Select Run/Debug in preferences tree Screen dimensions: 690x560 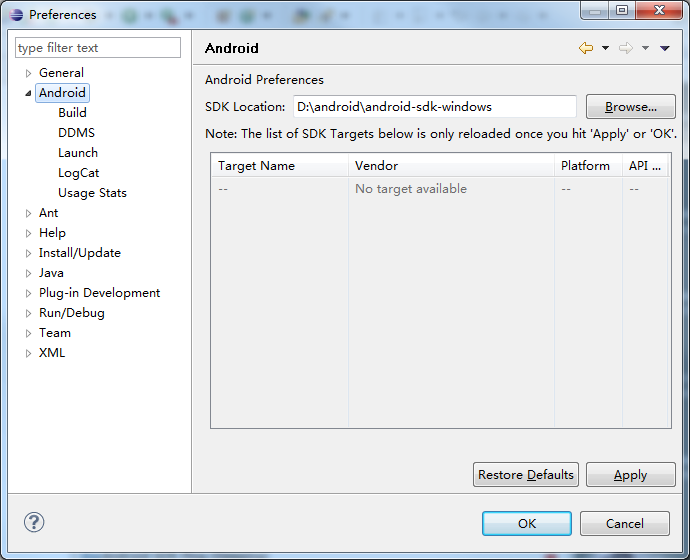72,313
